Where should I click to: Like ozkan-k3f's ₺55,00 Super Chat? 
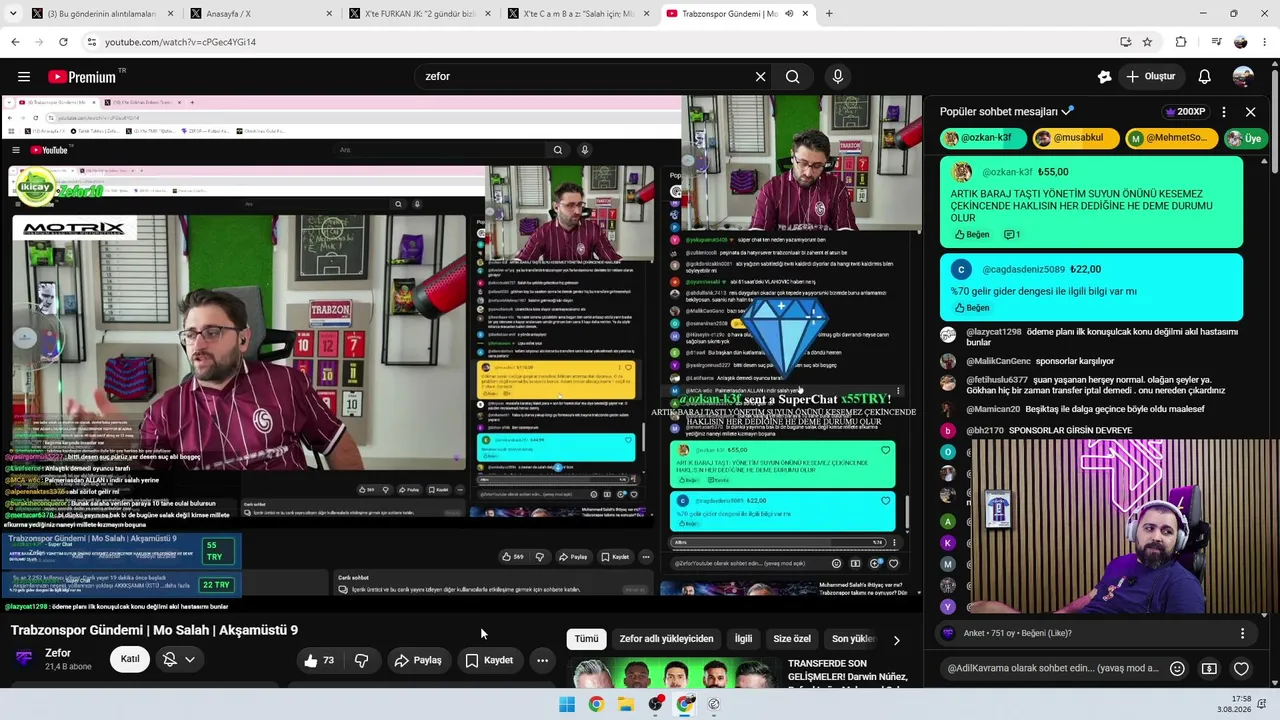click(972, 235)
